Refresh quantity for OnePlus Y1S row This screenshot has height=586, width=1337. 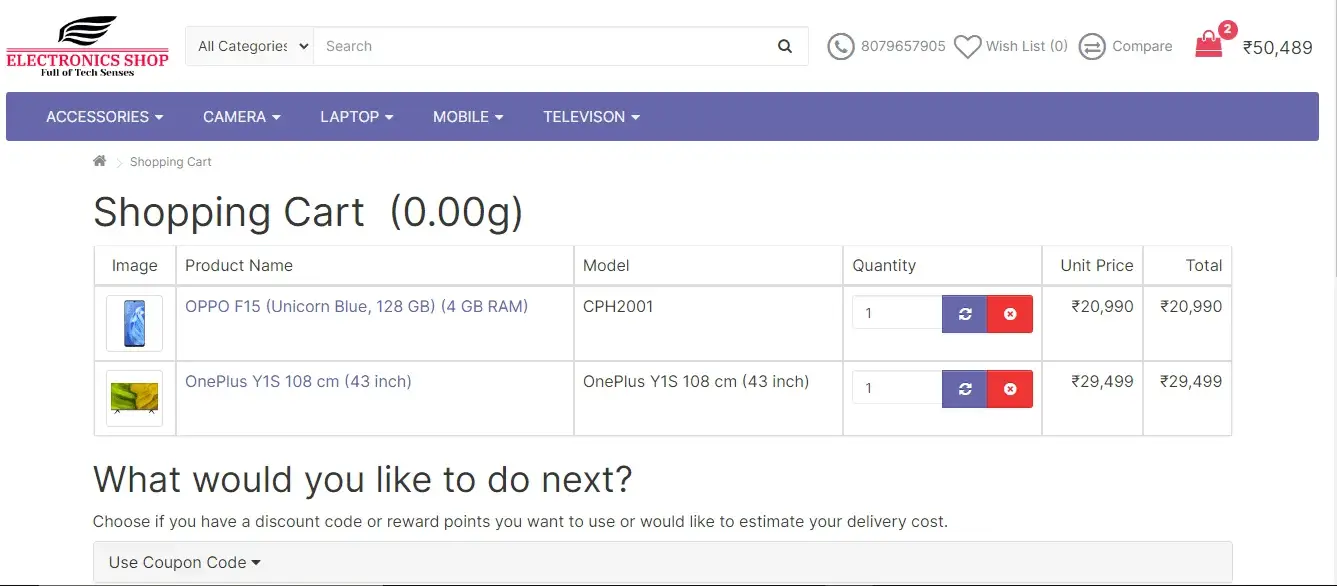tap(964, 388)
